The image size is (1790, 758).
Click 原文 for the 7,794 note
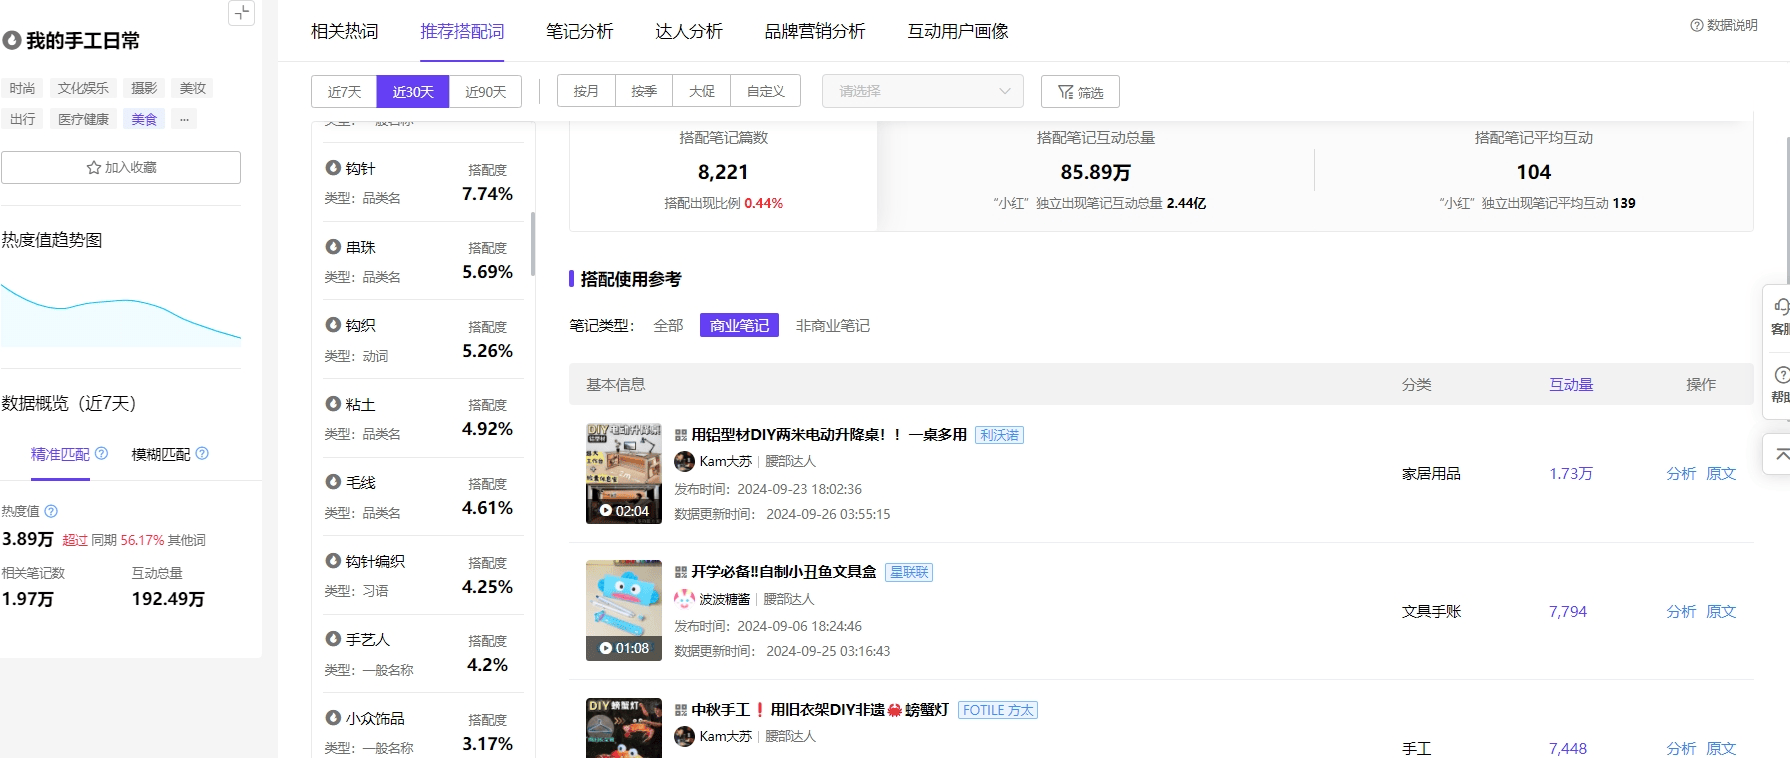tap(1721, 612)
